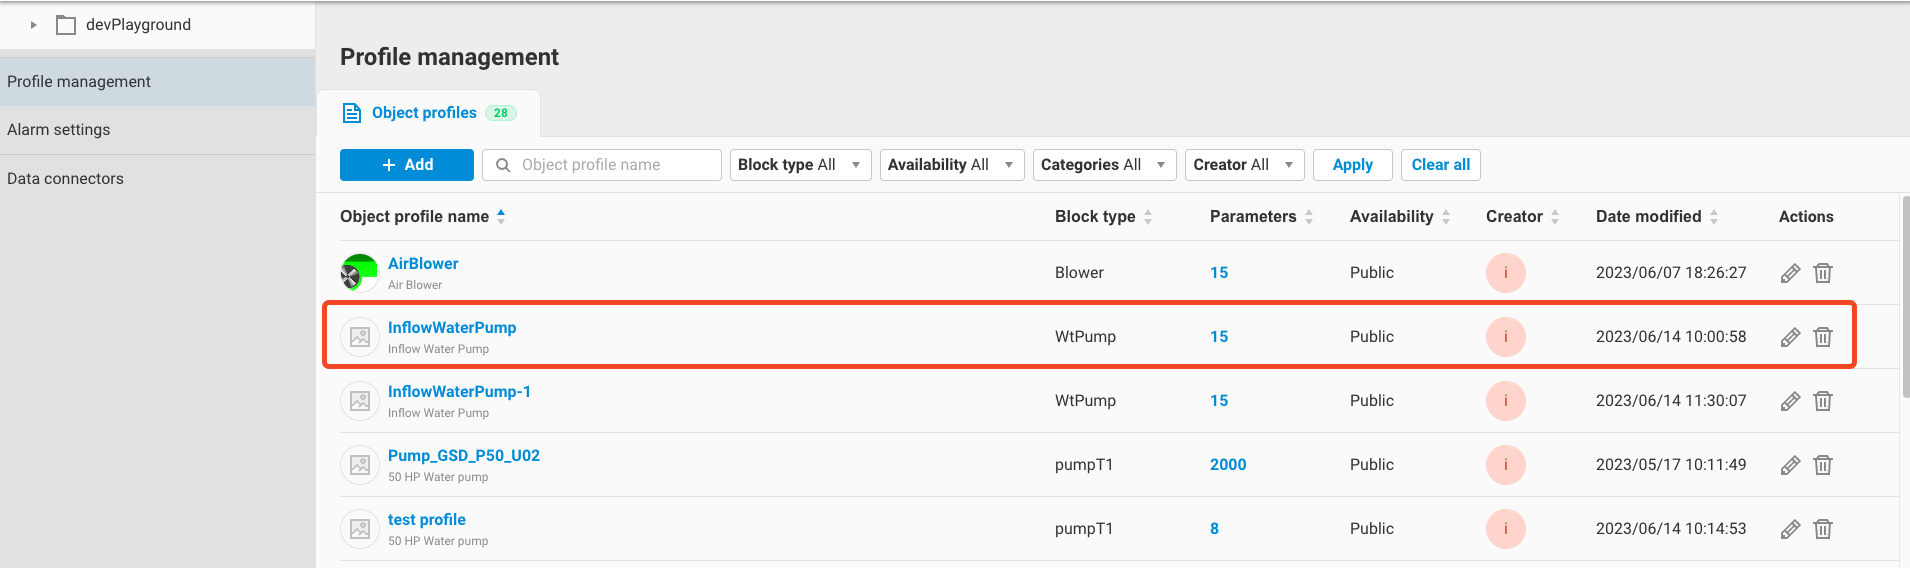
Task: Click devPlayground folder icon
Action: 66,25
